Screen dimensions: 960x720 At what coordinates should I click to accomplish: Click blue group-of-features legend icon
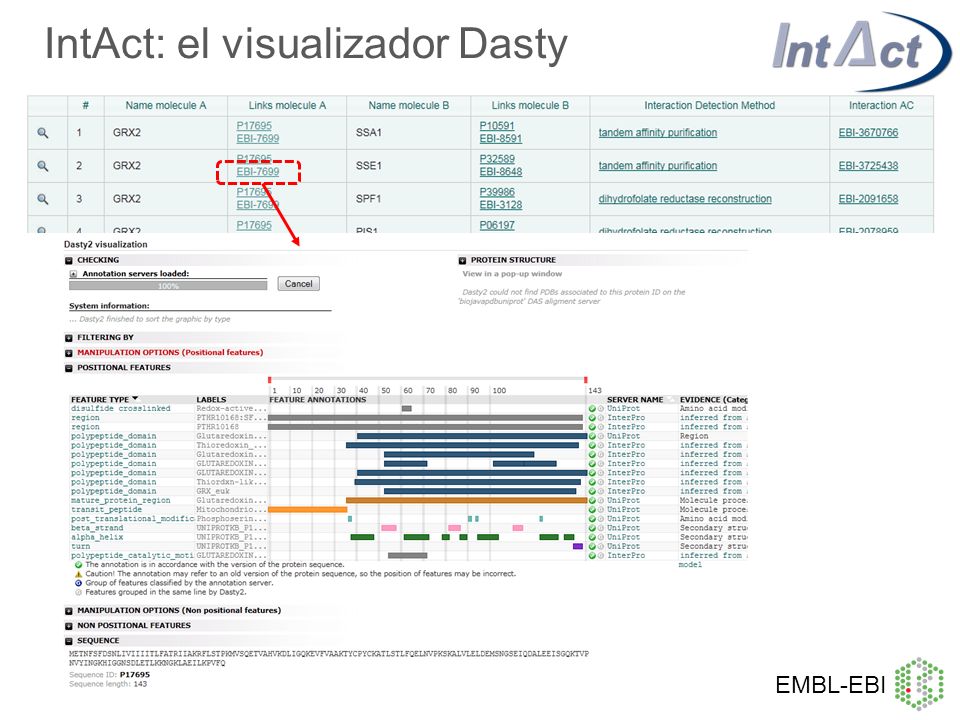pyautogui.click(x=78, y=583)
